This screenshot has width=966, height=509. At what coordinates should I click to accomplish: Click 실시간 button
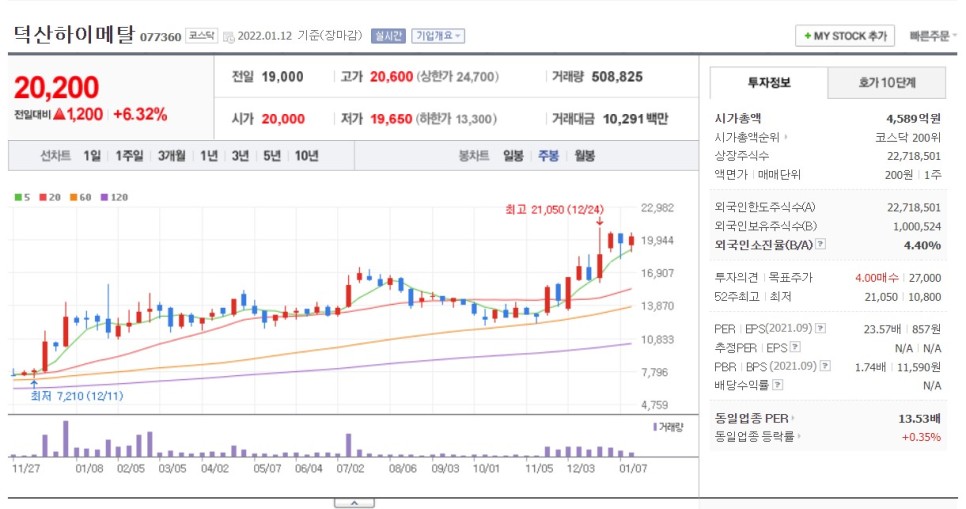[x=388, y=36]
